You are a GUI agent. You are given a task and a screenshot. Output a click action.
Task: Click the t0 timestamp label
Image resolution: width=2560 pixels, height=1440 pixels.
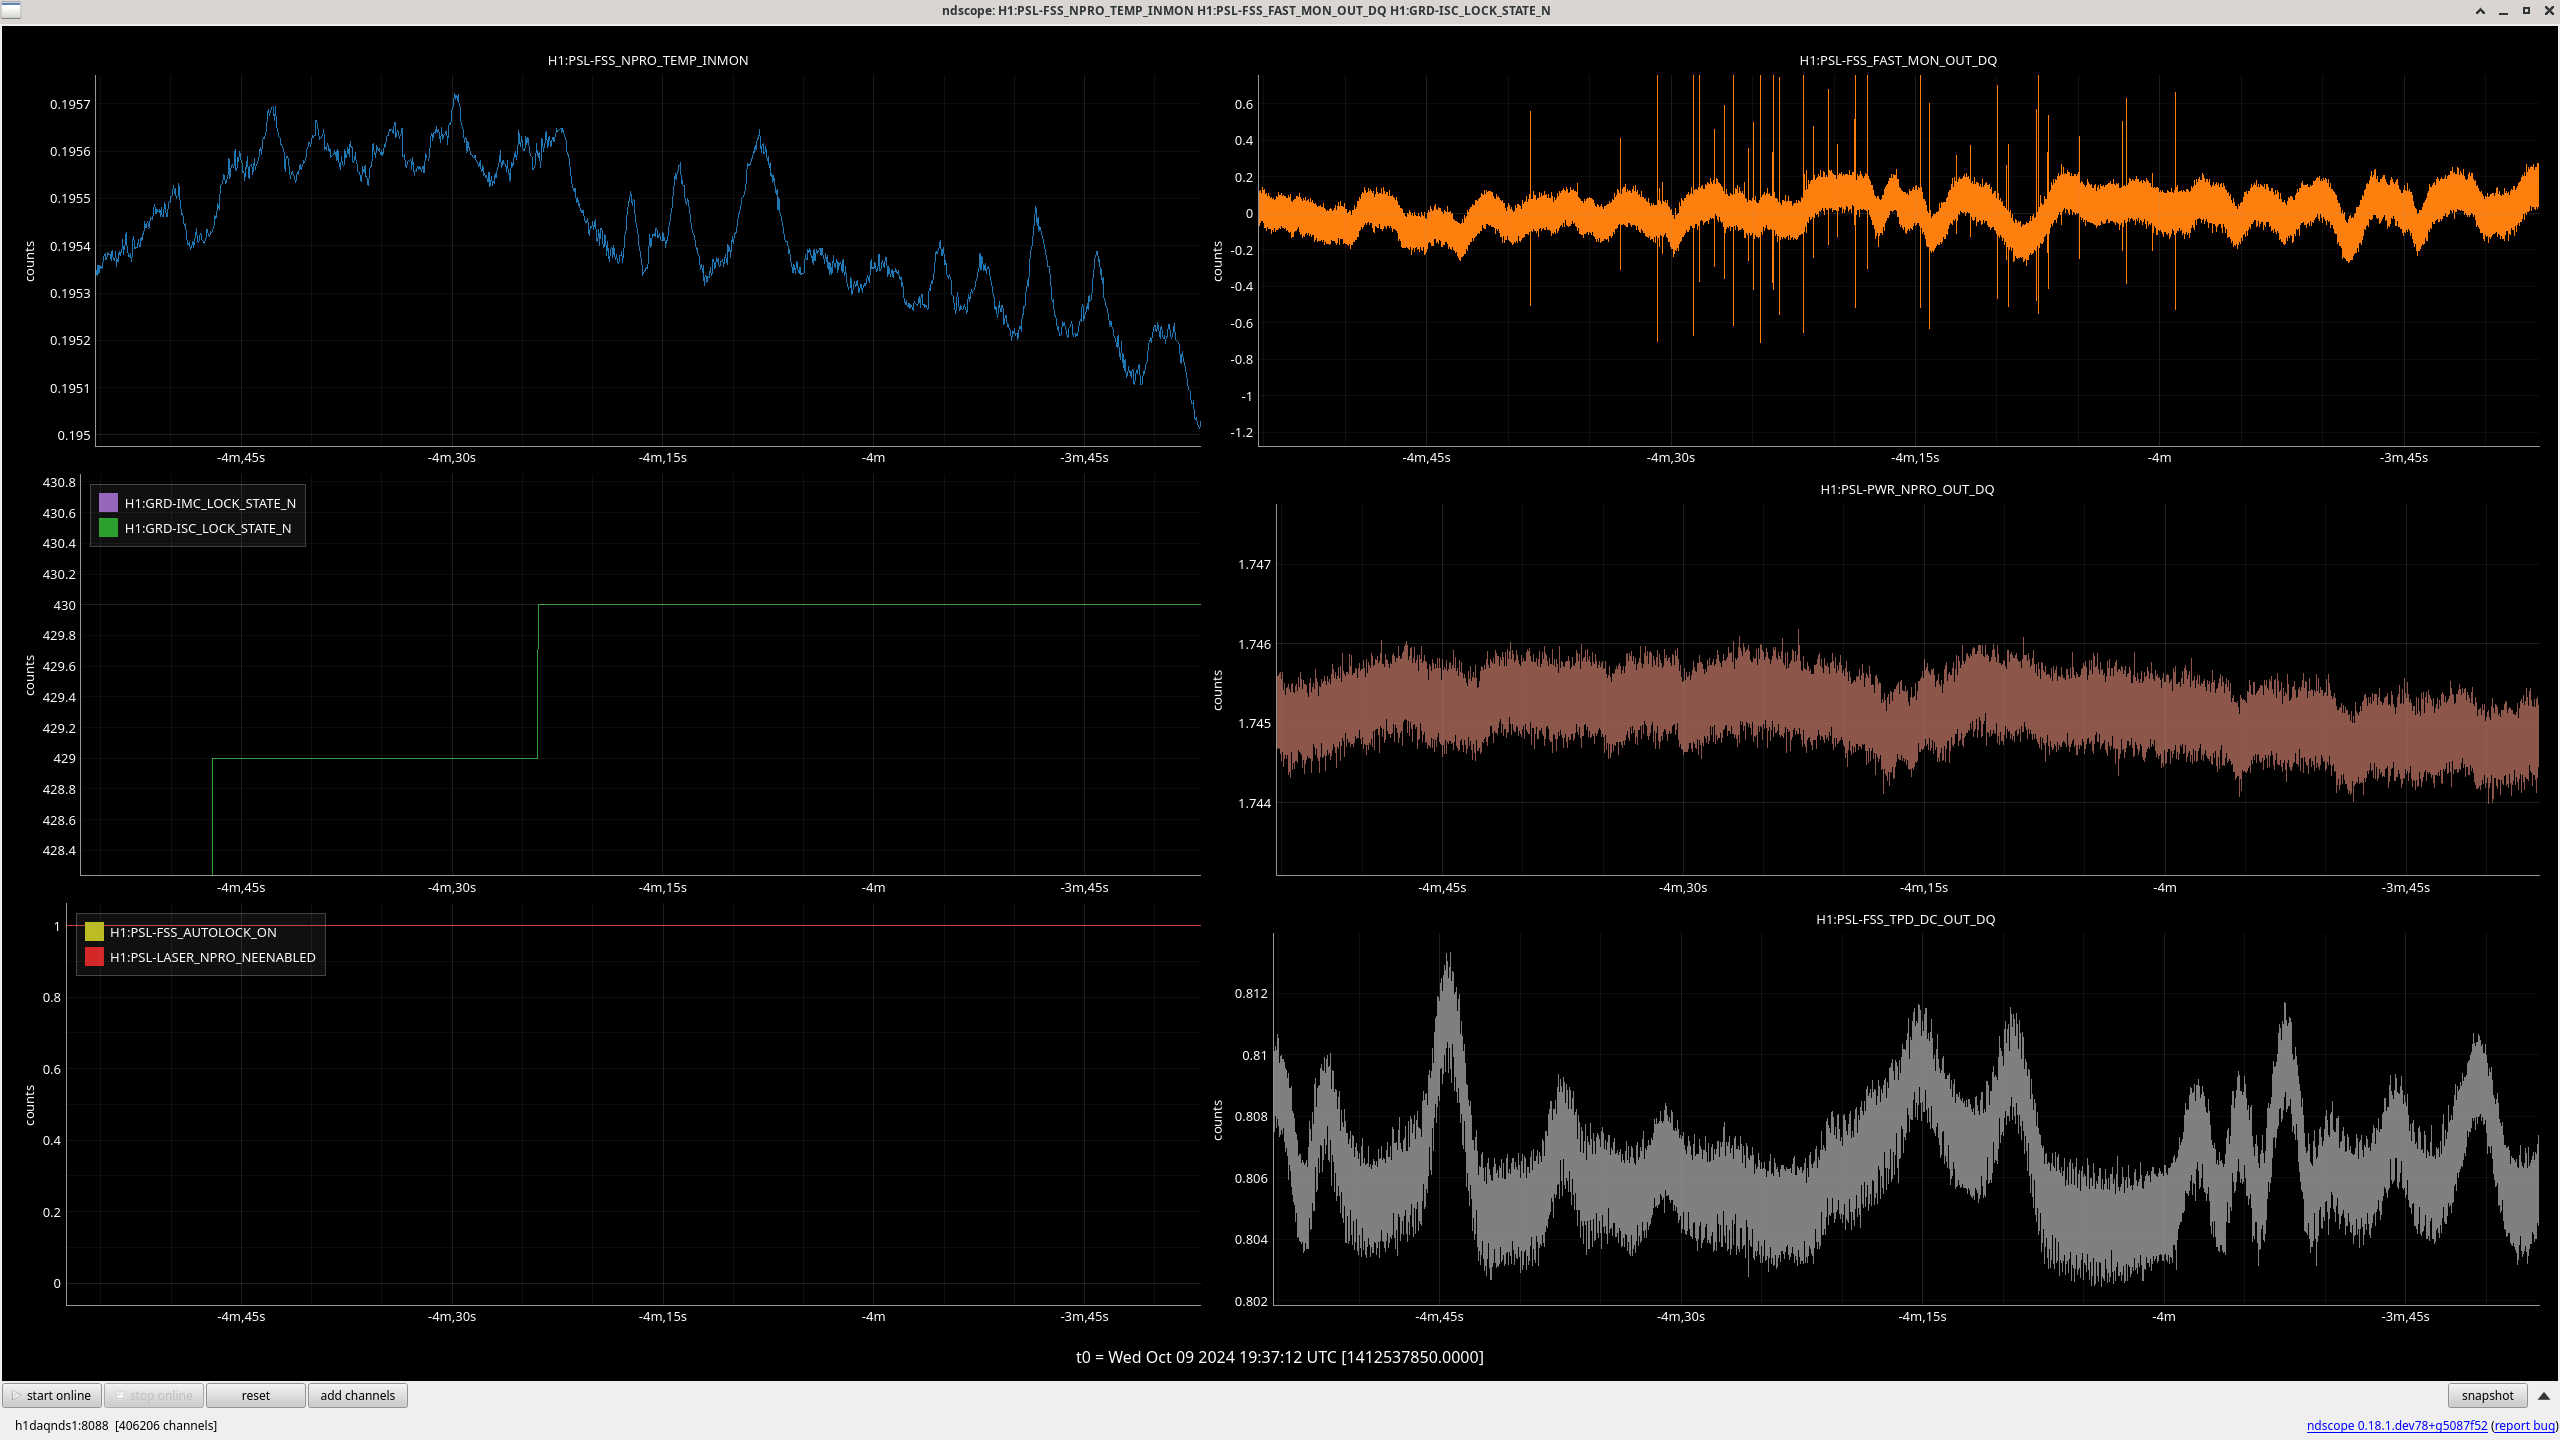[x=1279, y=1357]
